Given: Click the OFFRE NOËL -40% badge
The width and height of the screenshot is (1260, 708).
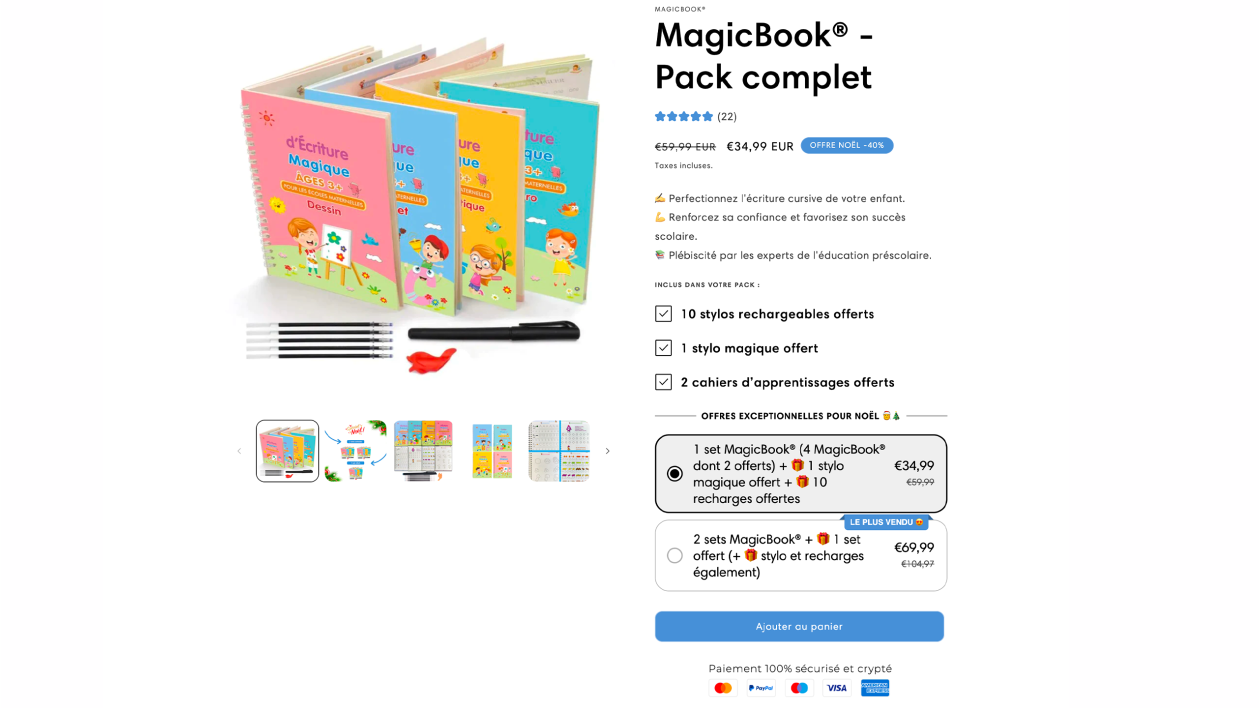Looking at the screenshot, I should [x=847, y=145].
